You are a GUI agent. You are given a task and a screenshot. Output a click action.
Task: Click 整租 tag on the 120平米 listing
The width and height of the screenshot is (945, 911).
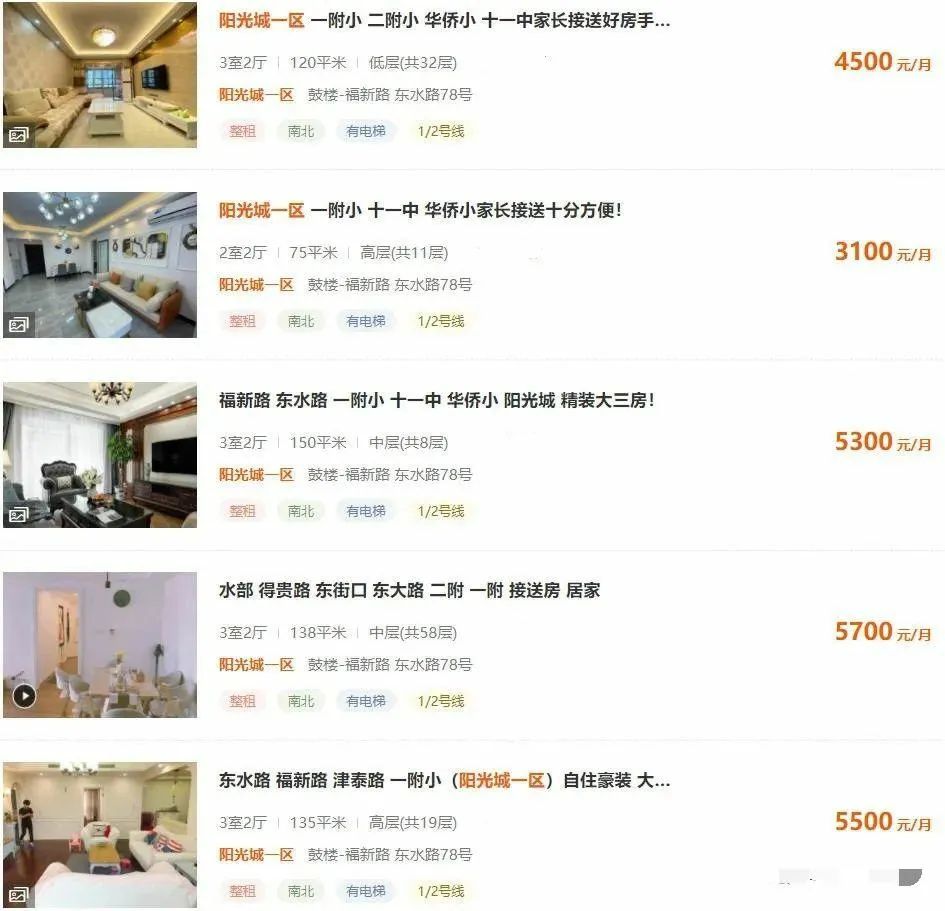click(242, 131)
